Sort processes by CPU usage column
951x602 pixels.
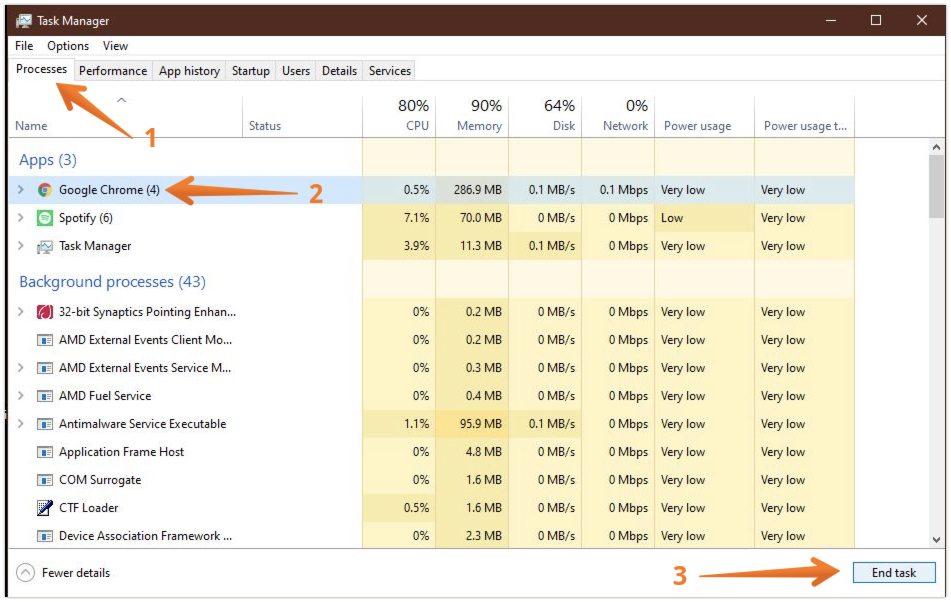coord(413,115)
